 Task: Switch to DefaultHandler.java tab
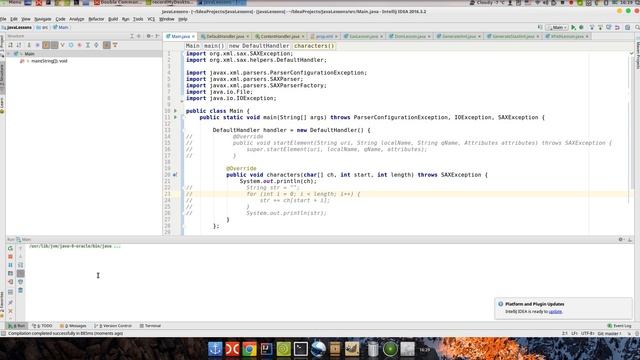tap(225, 36)
